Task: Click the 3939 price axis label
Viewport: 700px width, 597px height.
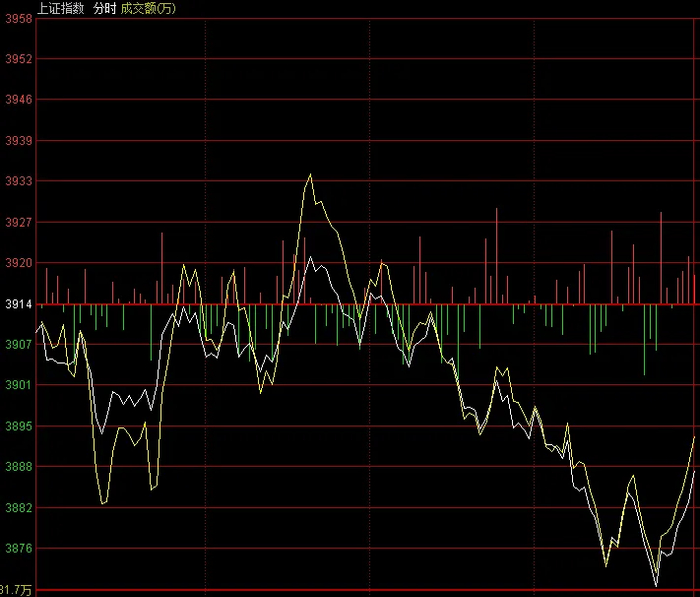Action: coord(19,141)
